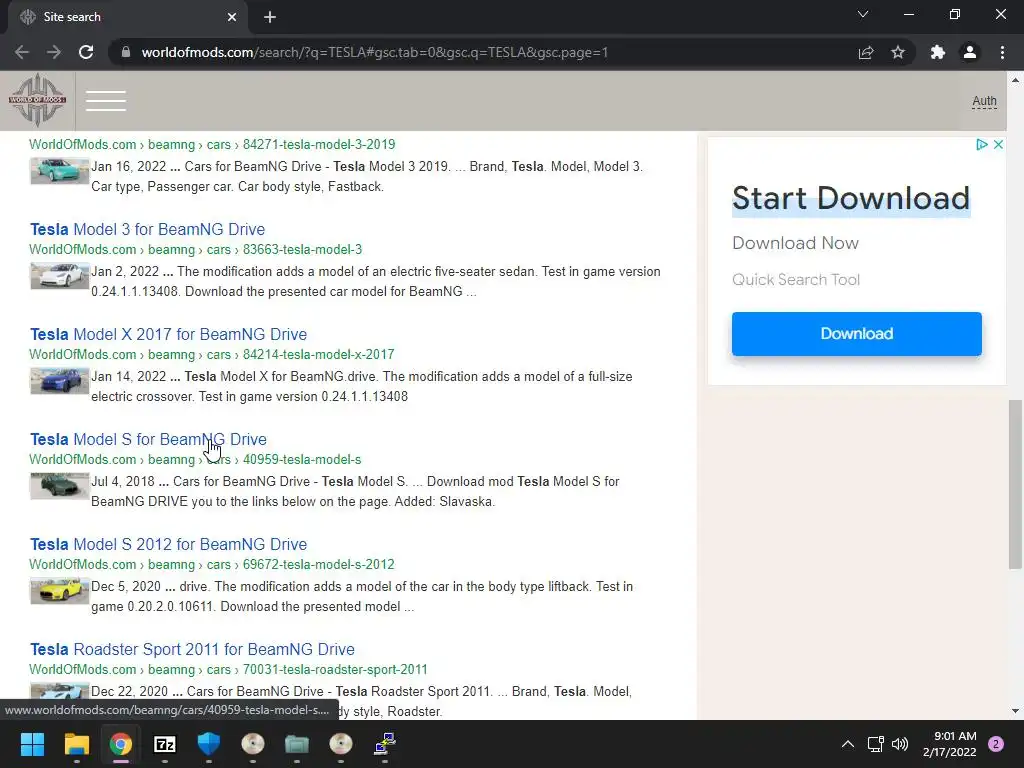Viewport: 1024px width, 768px height.
Task: Click the scrollbar down arrow
Action: click(1015, 711)
